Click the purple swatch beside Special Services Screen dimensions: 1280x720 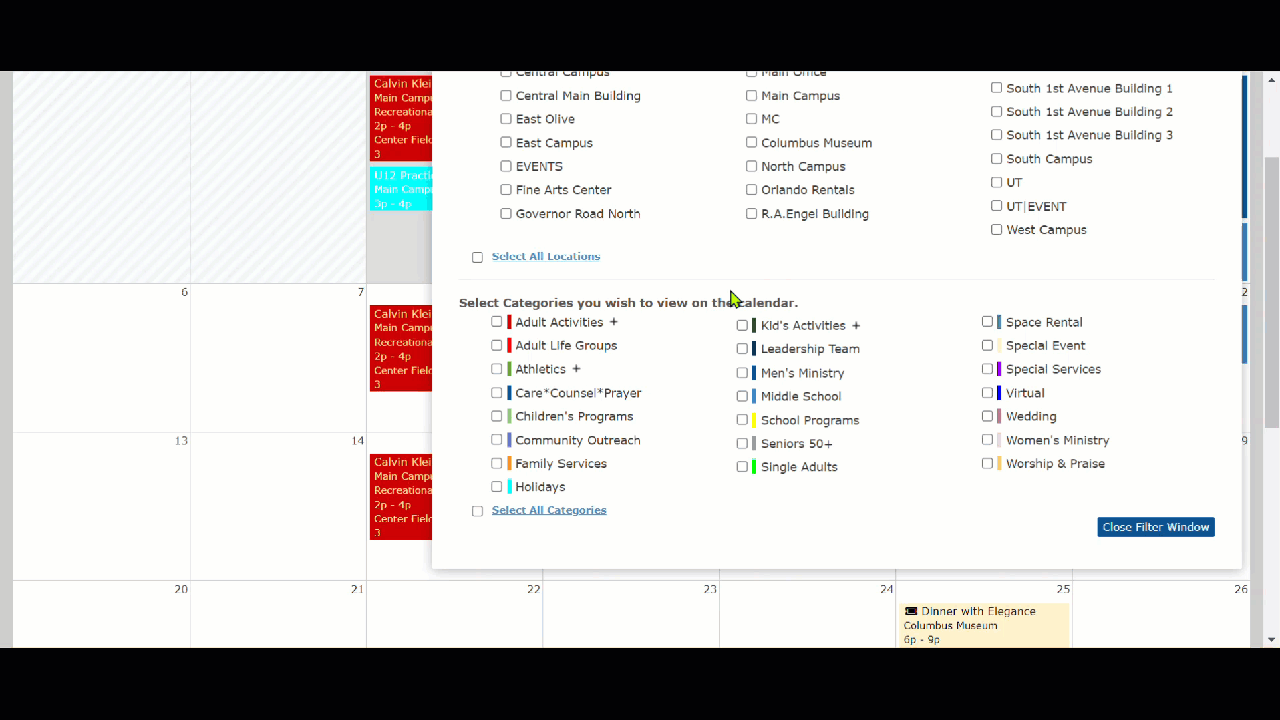(999, 369)
